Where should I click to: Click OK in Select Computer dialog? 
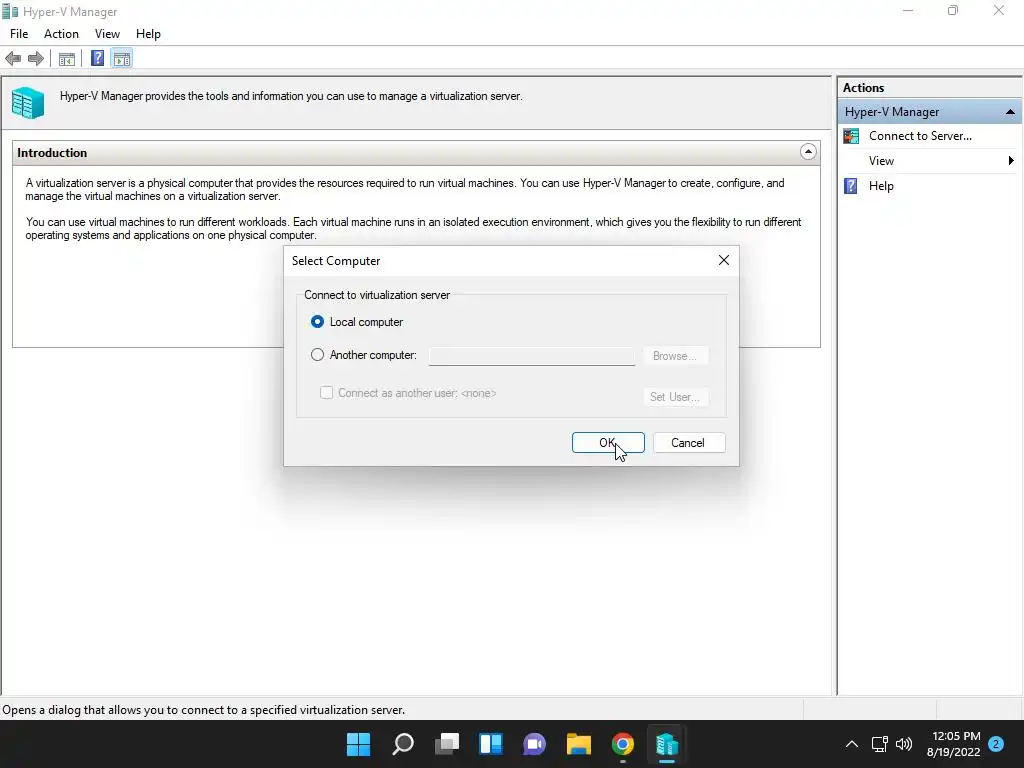point(608,443)
